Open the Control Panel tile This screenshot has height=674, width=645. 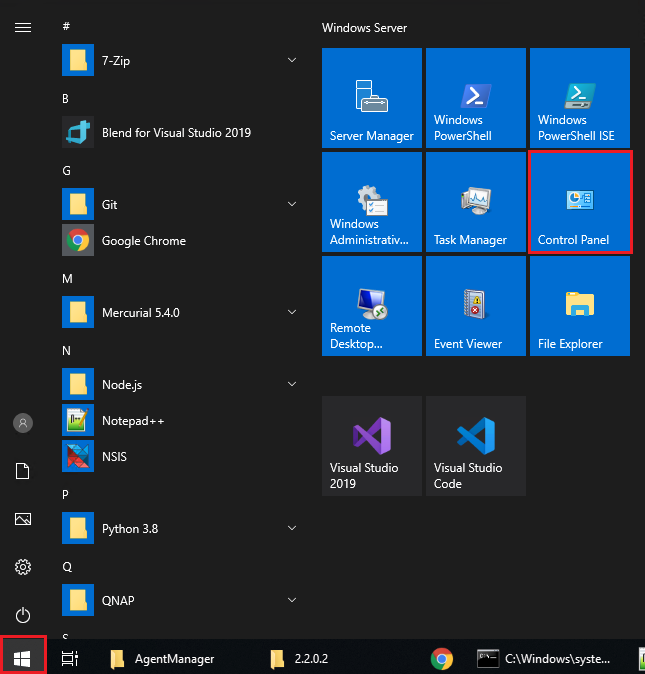click(x=580, y=202)
